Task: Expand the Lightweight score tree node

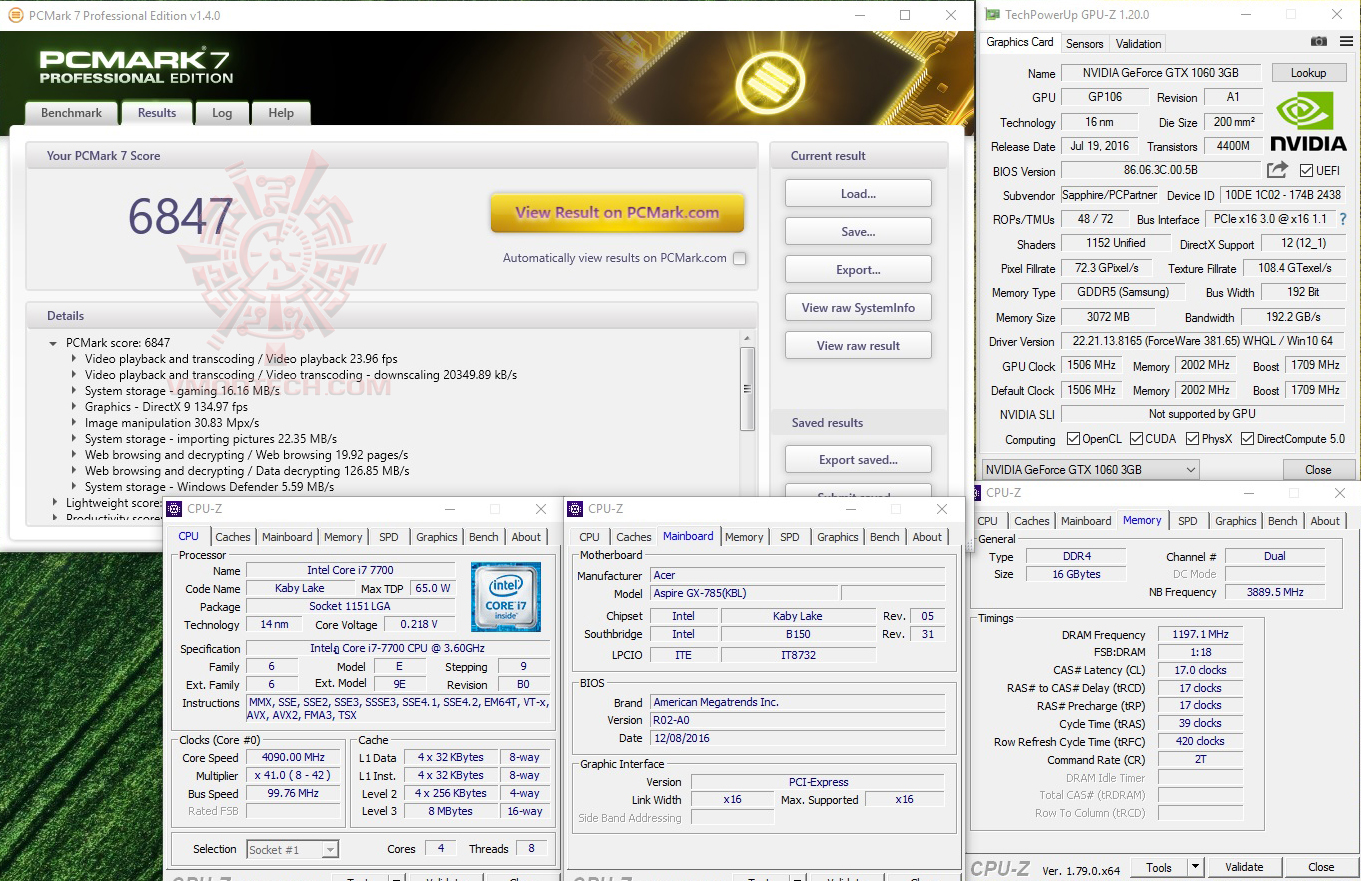Action: [55, 503]
